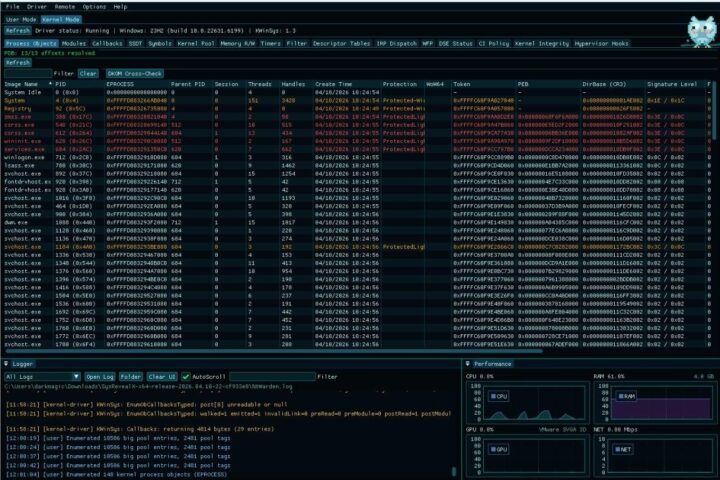This screenshot has width=720, height=480.
Task: Click the NET legend marker in graph
Action: 618,449
